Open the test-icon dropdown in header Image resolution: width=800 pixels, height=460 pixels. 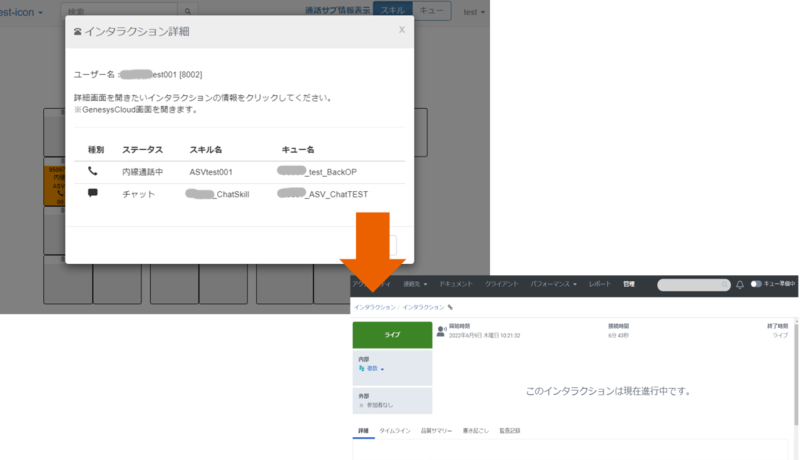(21, 12)
